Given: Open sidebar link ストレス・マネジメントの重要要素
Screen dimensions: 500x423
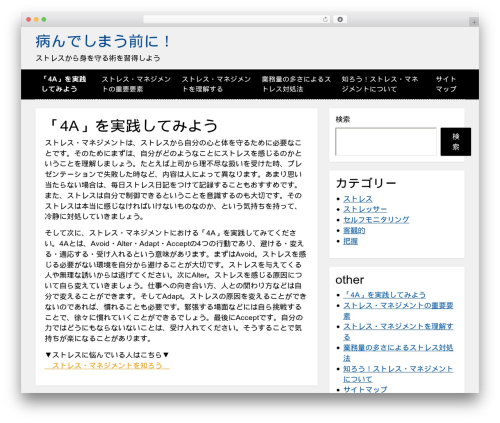Looking at the screenshot, I should 398,311.
